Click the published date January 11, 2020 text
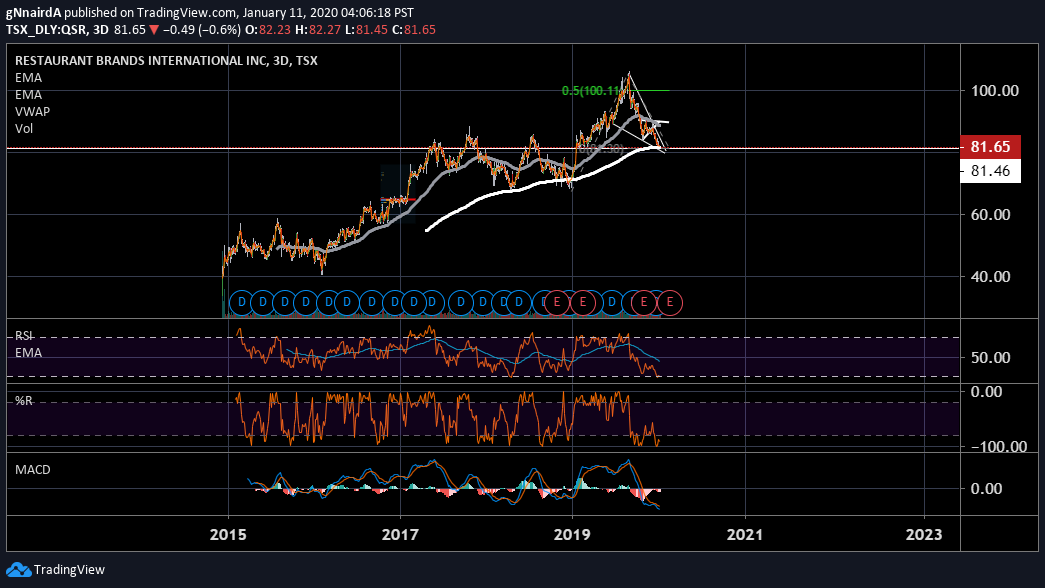This screenshot has height=588, width=1045. click(293, 13)
